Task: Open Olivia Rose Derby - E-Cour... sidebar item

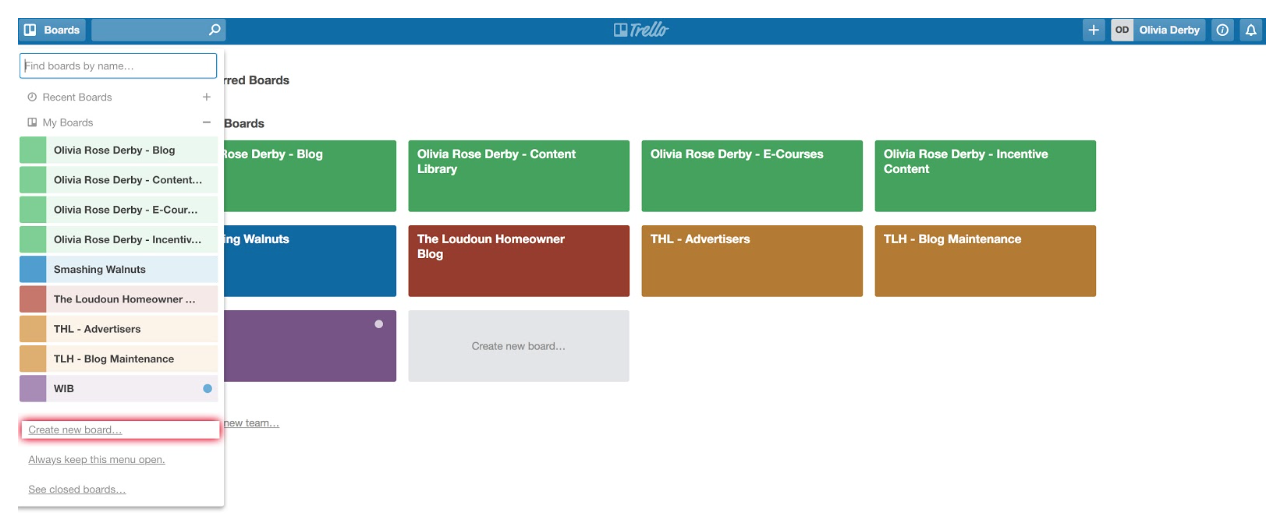Action: (x=118, y=210)
